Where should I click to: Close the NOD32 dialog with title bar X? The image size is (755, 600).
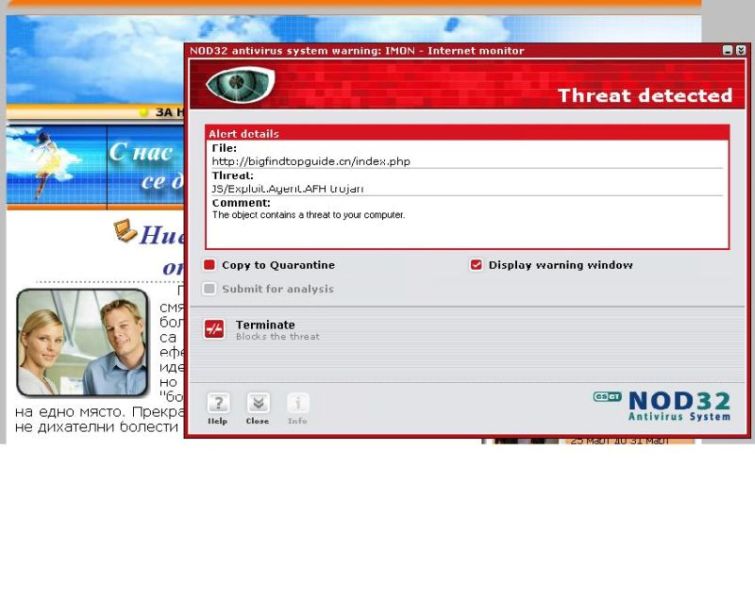point(741,50)
